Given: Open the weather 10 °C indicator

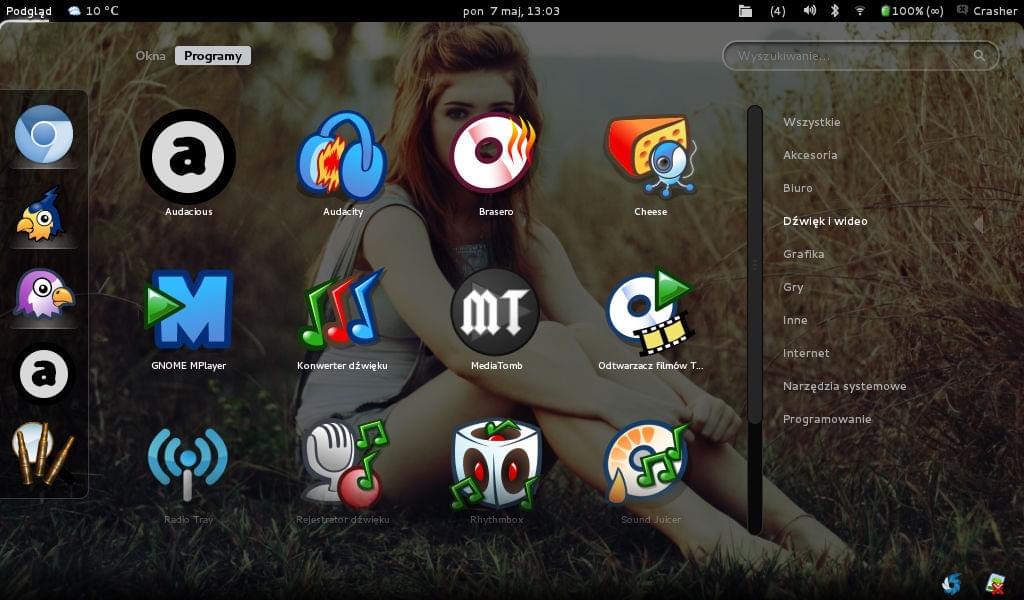Looking at the screenshot, I should click(93, 10).
